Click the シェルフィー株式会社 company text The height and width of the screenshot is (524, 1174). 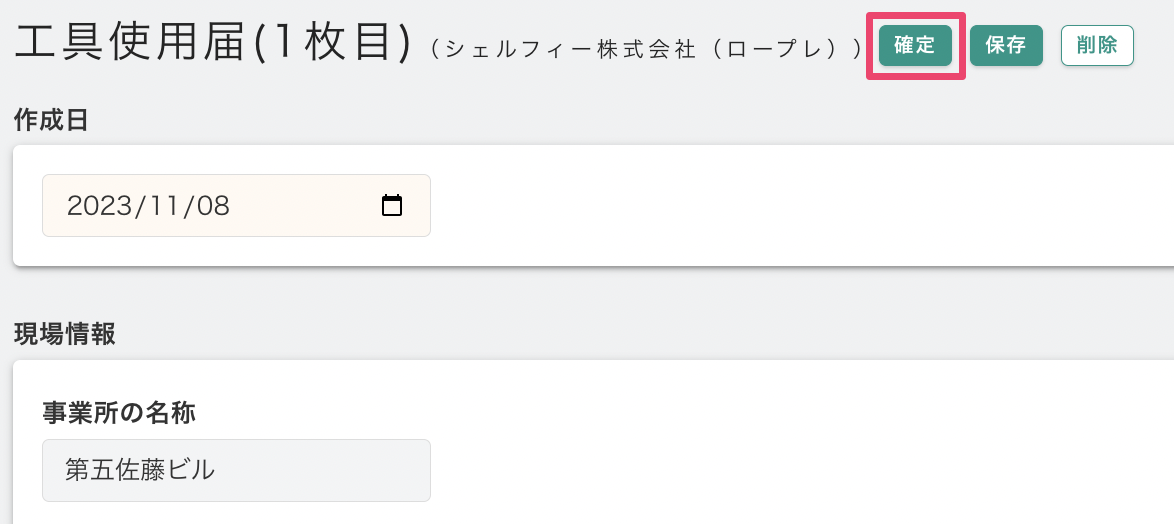coord(569,49)
